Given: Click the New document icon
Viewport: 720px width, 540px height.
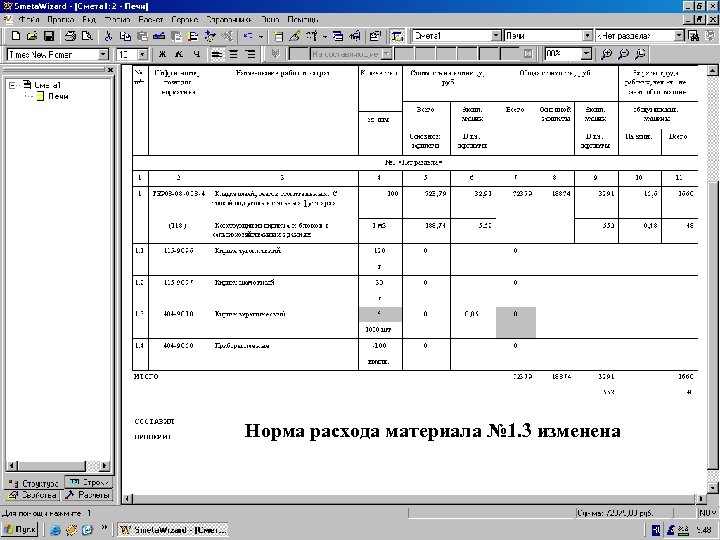Looking at the screenshot, I should click(16, 36).
